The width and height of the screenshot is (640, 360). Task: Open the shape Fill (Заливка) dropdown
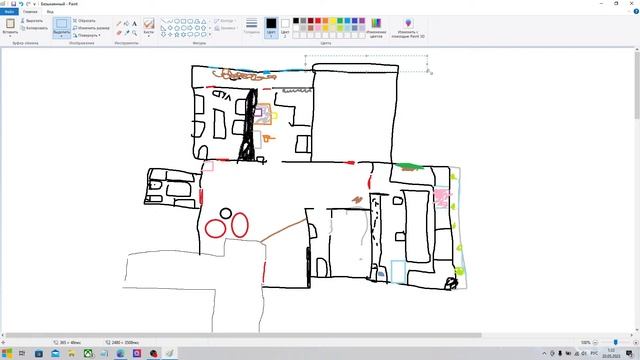click(x=225, y=28)
